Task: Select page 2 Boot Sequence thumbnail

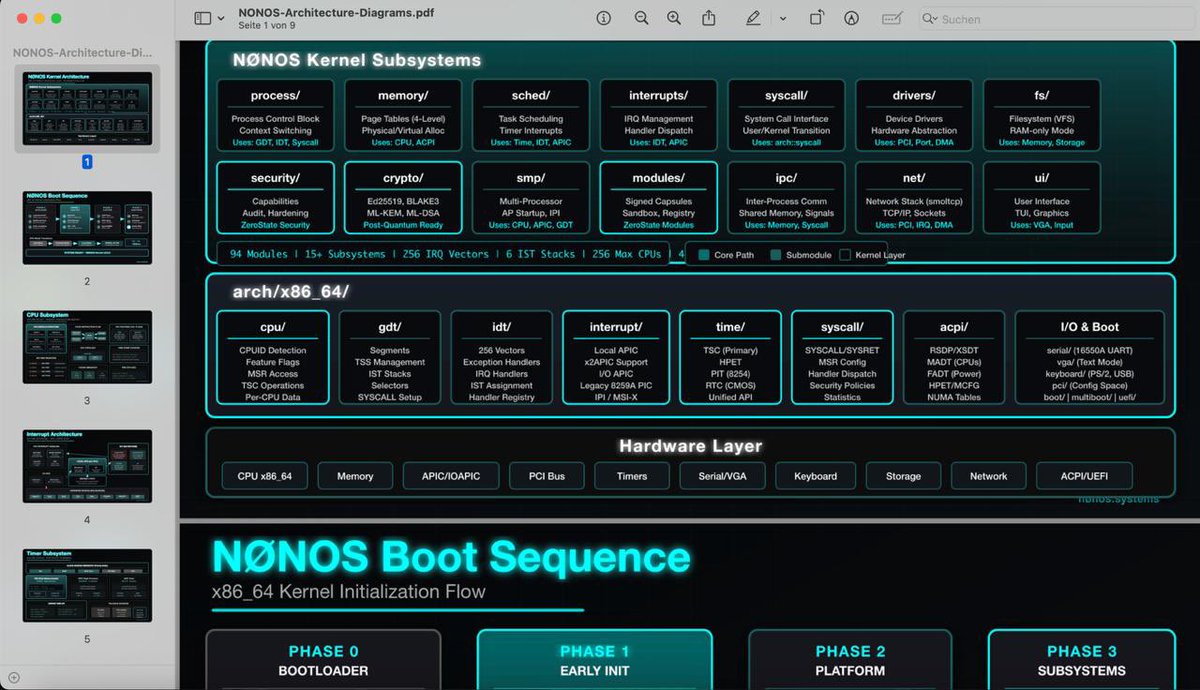Action: click(87, 228)
